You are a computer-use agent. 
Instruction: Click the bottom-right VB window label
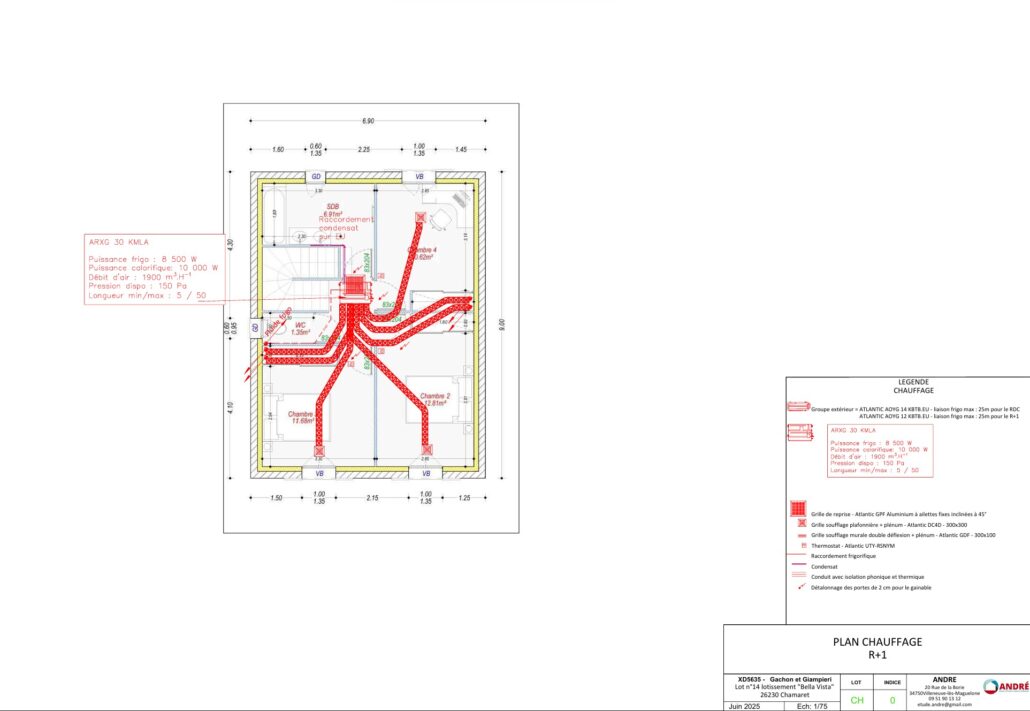coord(426,473)
